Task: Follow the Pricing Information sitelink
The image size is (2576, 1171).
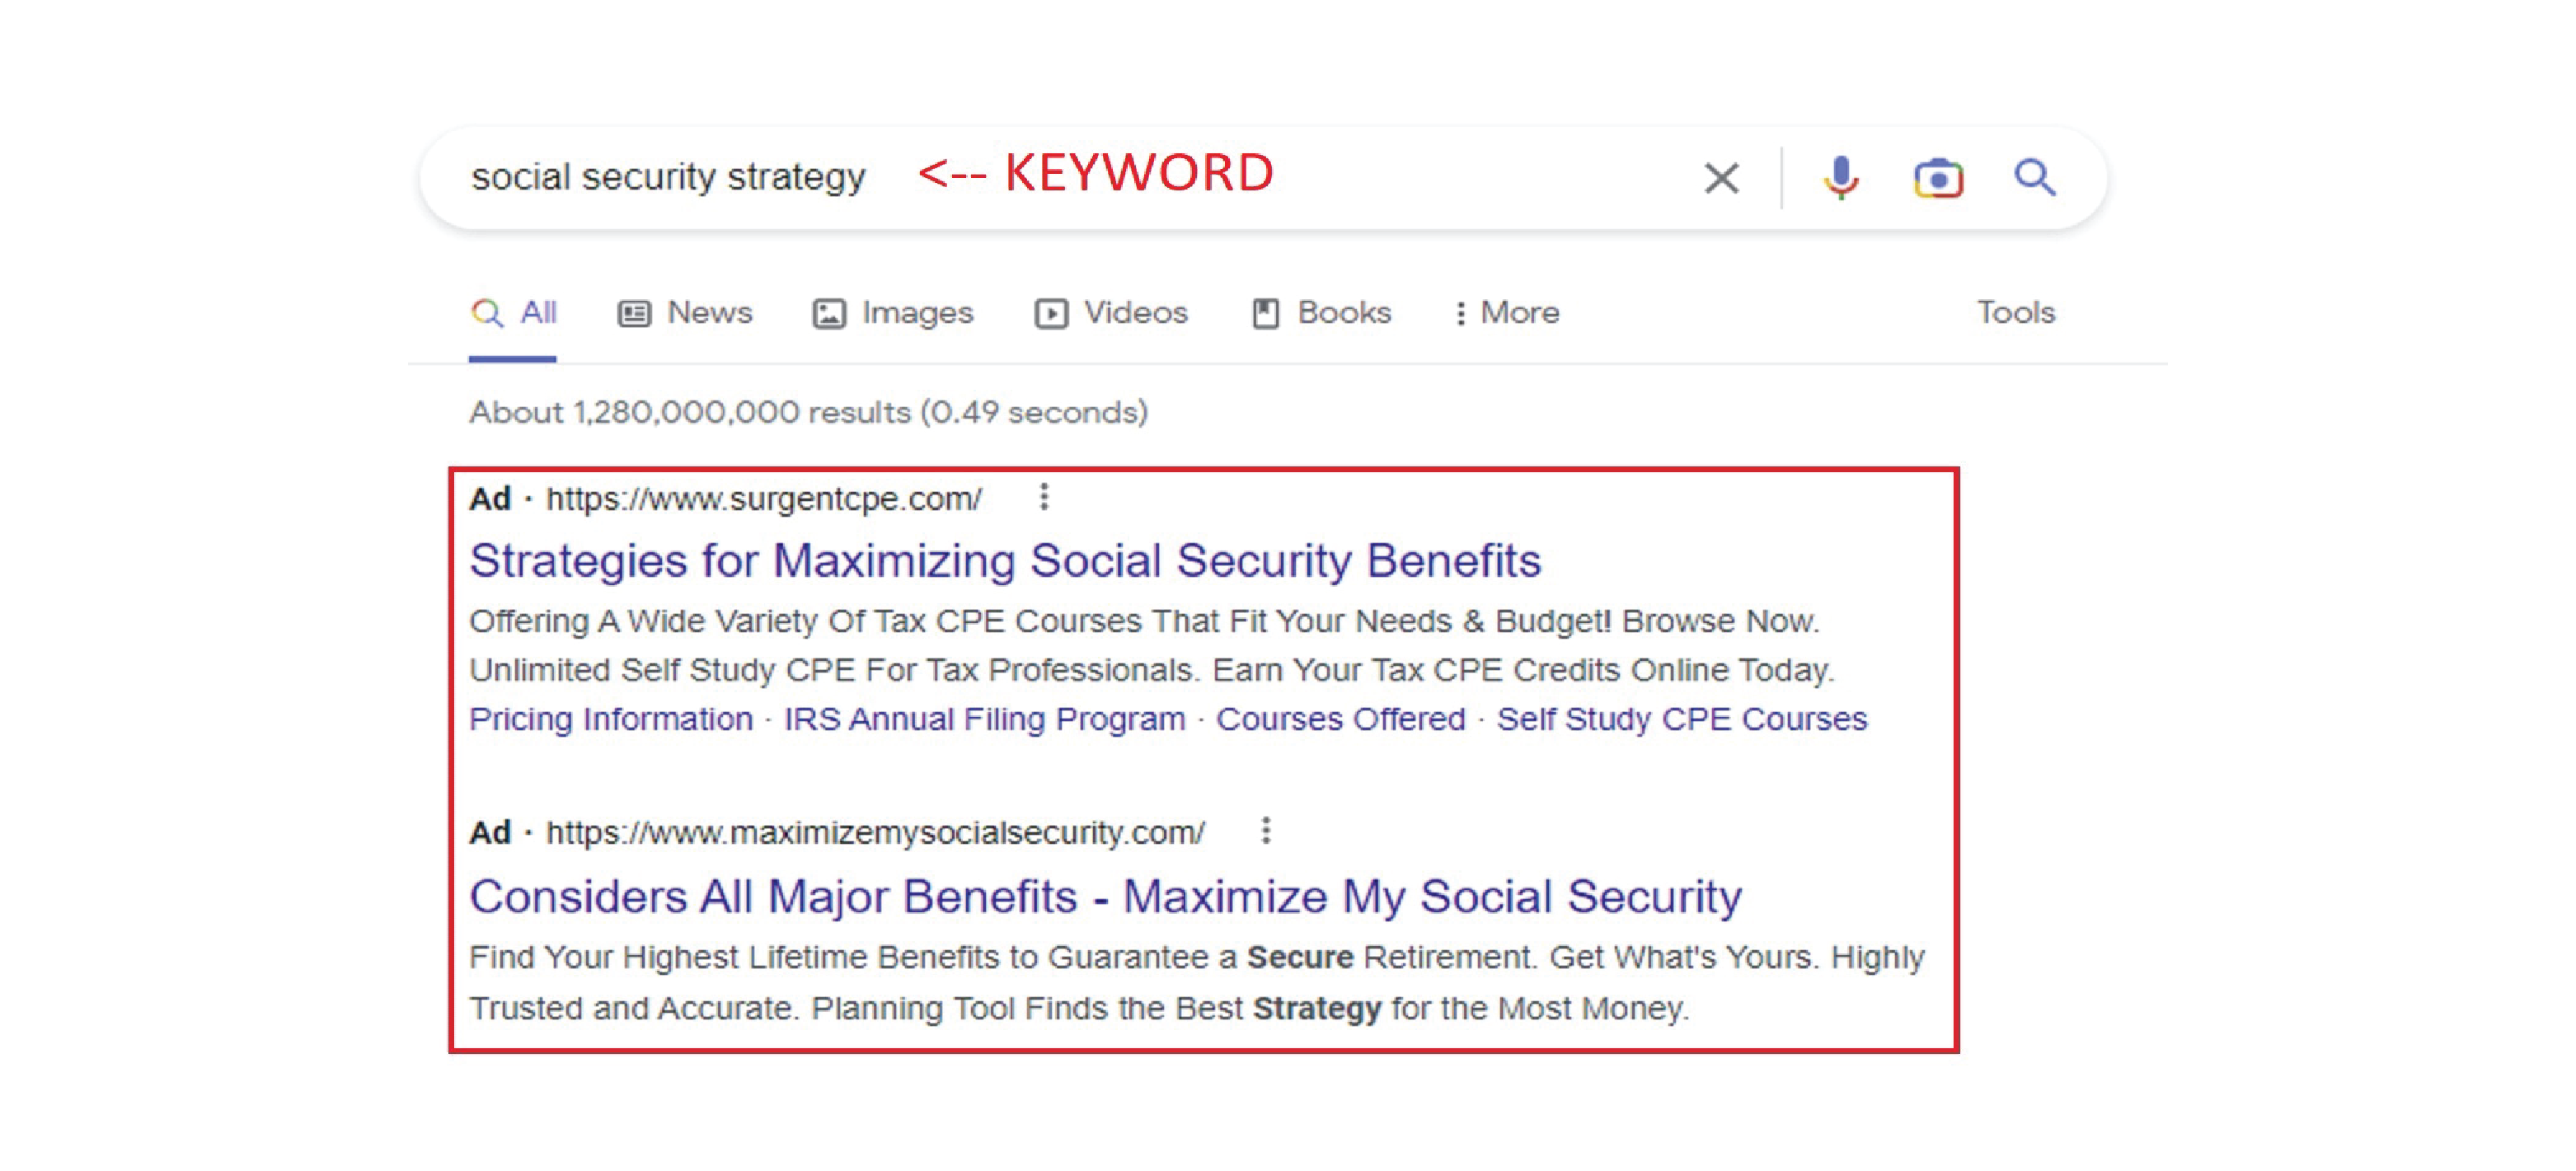Action: pyautogui.click(x=611, y=719)
